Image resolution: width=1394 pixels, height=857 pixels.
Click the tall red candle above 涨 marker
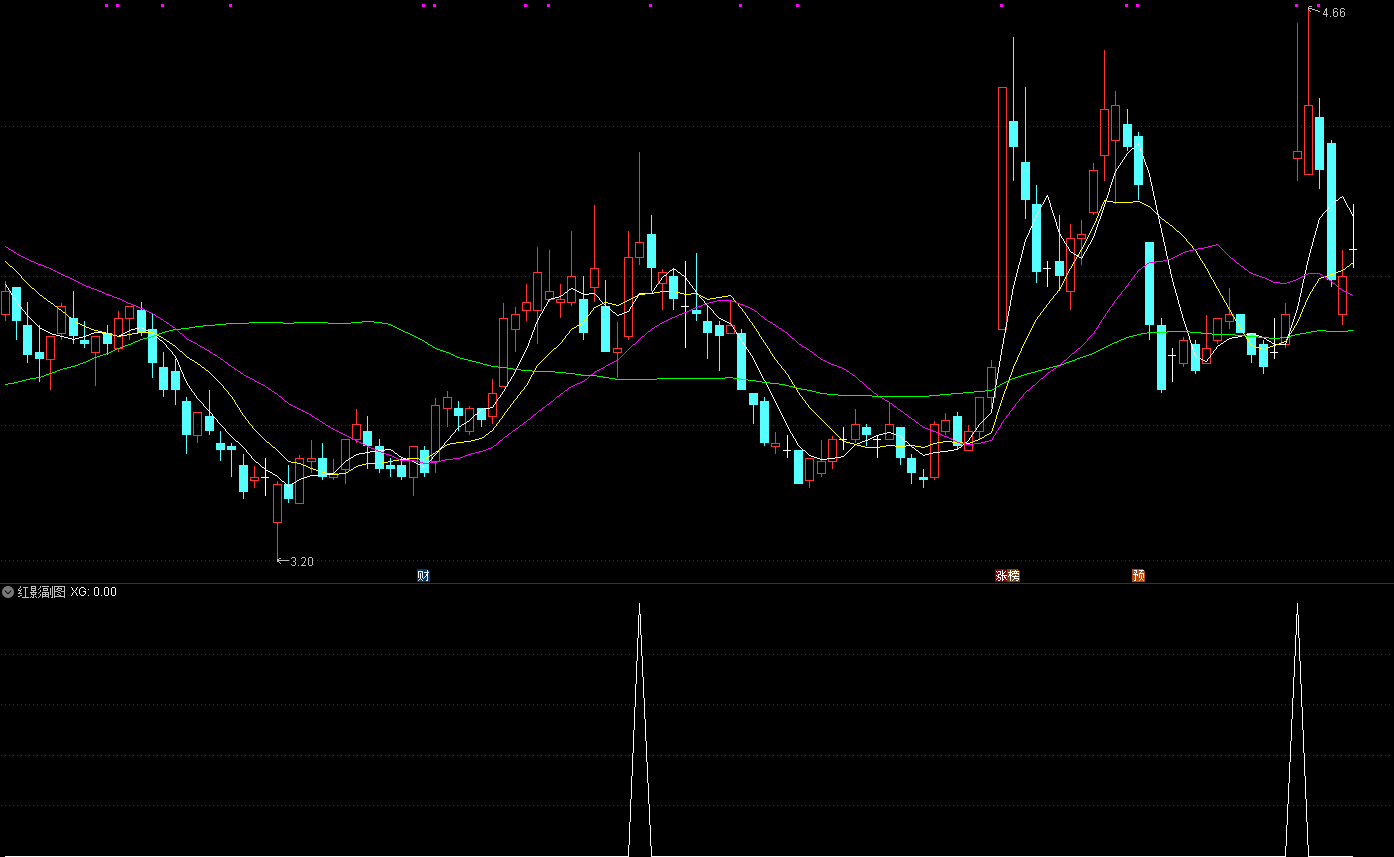pos(1002,208)
